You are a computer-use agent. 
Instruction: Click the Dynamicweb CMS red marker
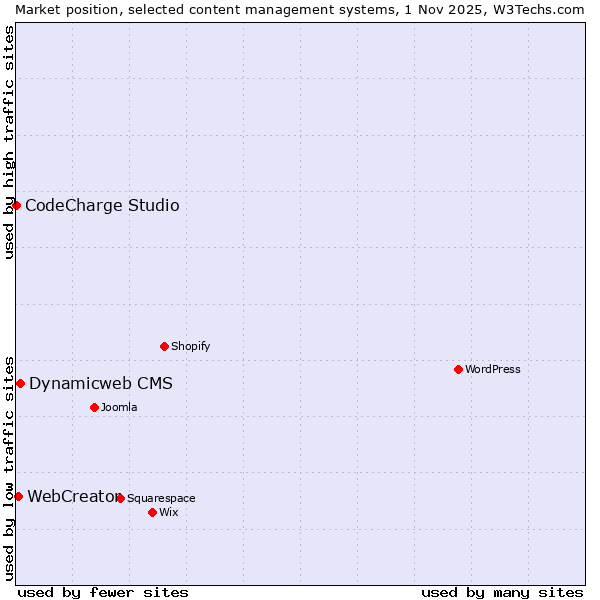point(20,383)
